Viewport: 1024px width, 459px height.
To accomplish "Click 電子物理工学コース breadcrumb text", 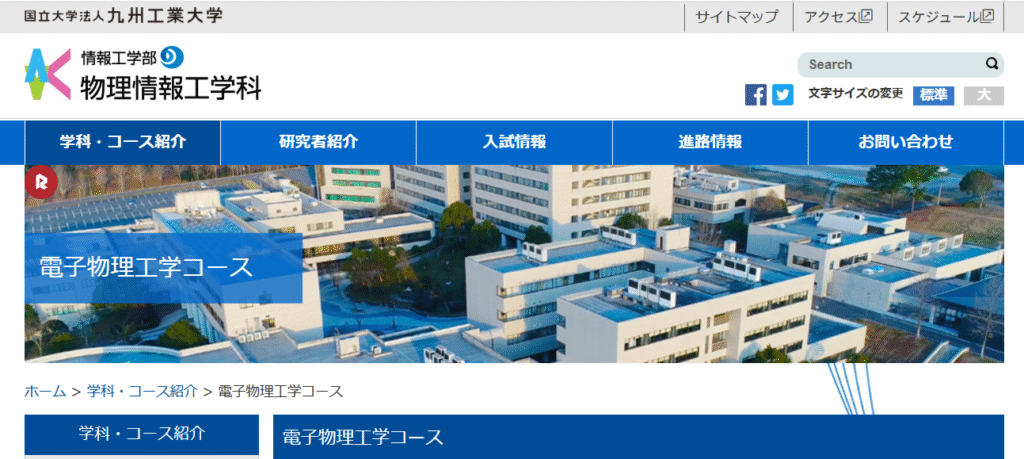I will coord(280,391).
